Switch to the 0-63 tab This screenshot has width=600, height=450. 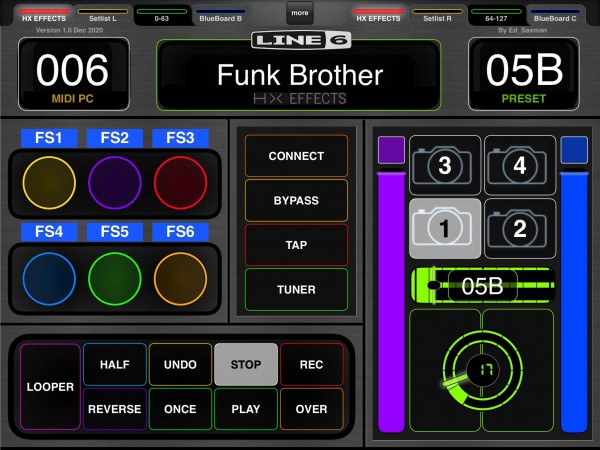click(x=161, y=15)
